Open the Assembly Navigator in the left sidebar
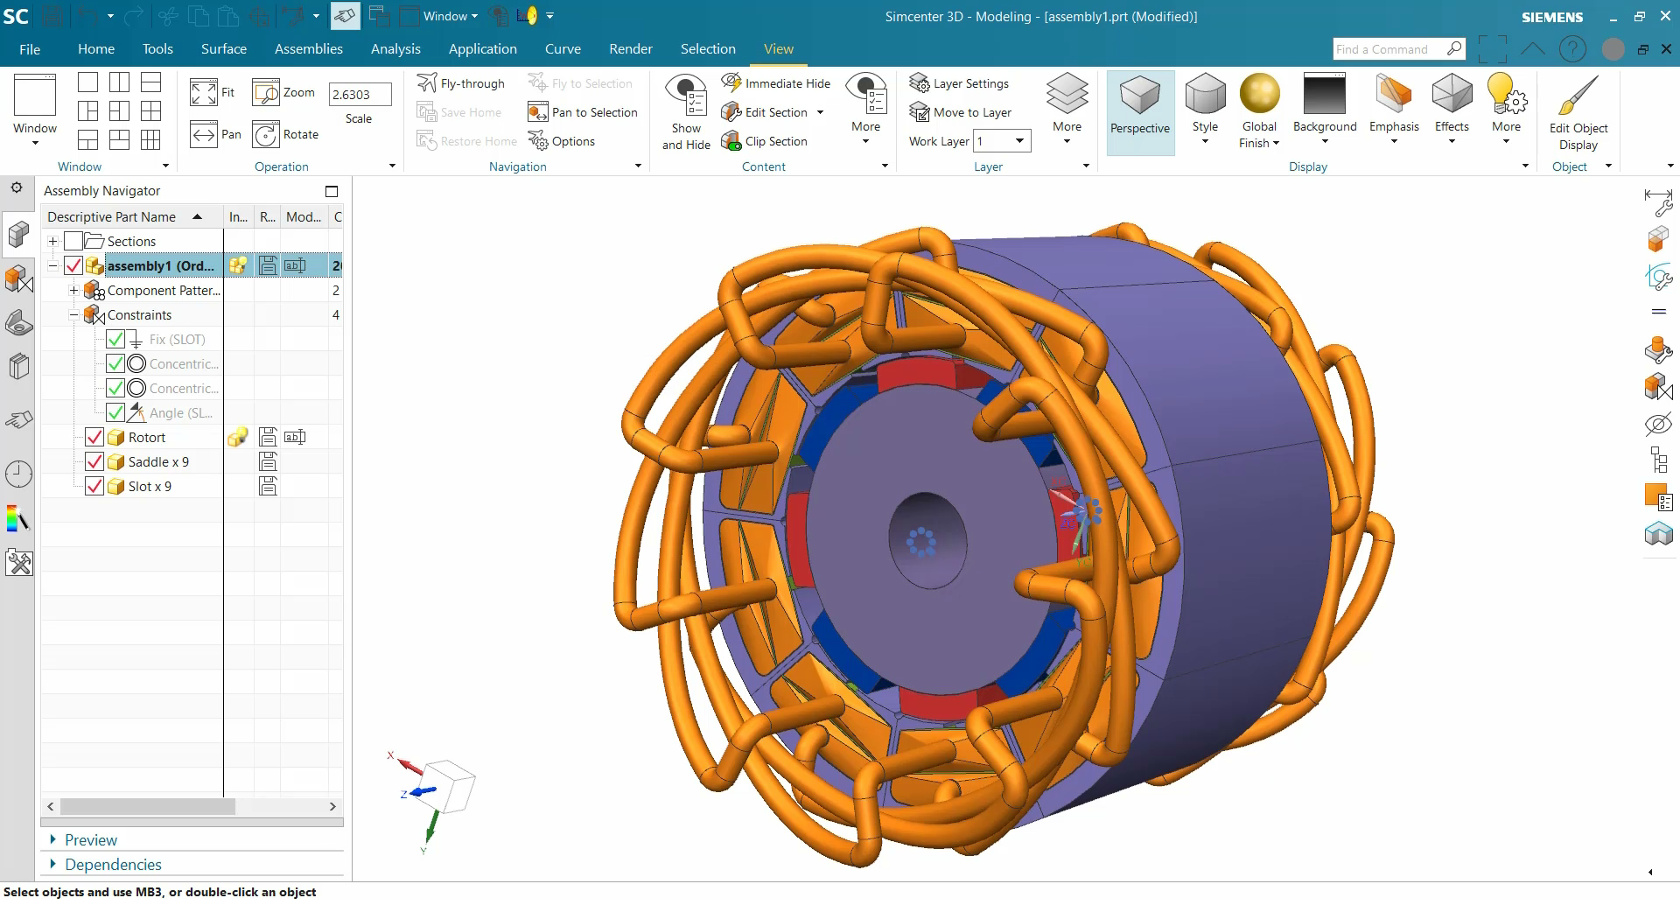Screen dimensions: 1680x900 tap(18, 234)
